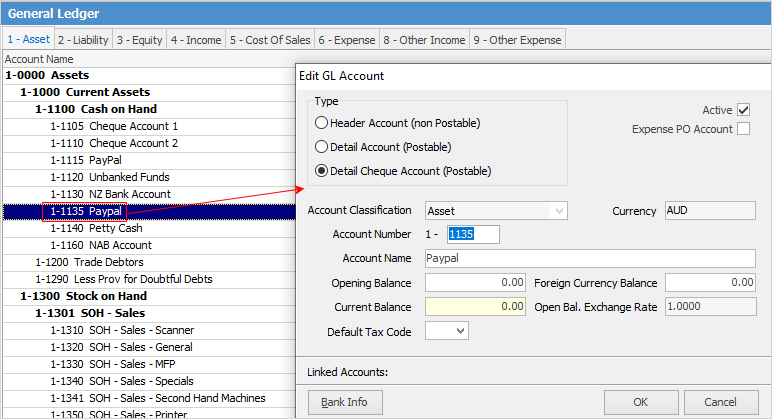Click the Currency field showing AUD
Image resolution: width=772 pixels, height=419 pixels.
pyautogui.click(x=710, y=210)
